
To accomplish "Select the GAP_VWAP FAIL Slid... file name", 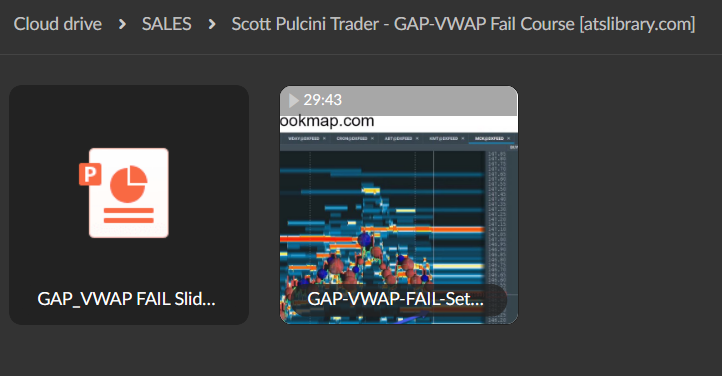I will [127, 299].
